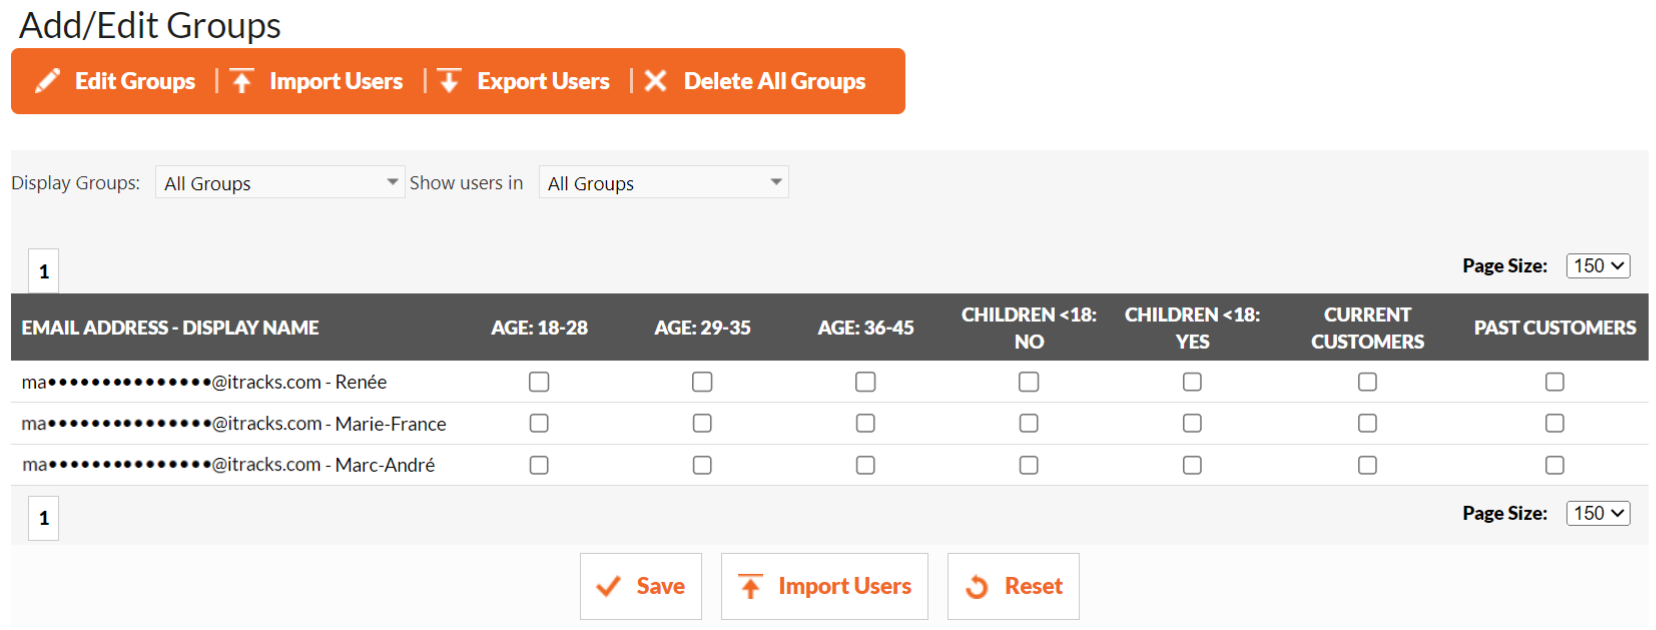Screen dimensions: 1656x630
Task: Click the CHILDREN <18: NO column header
Action: pos(1029,328)
